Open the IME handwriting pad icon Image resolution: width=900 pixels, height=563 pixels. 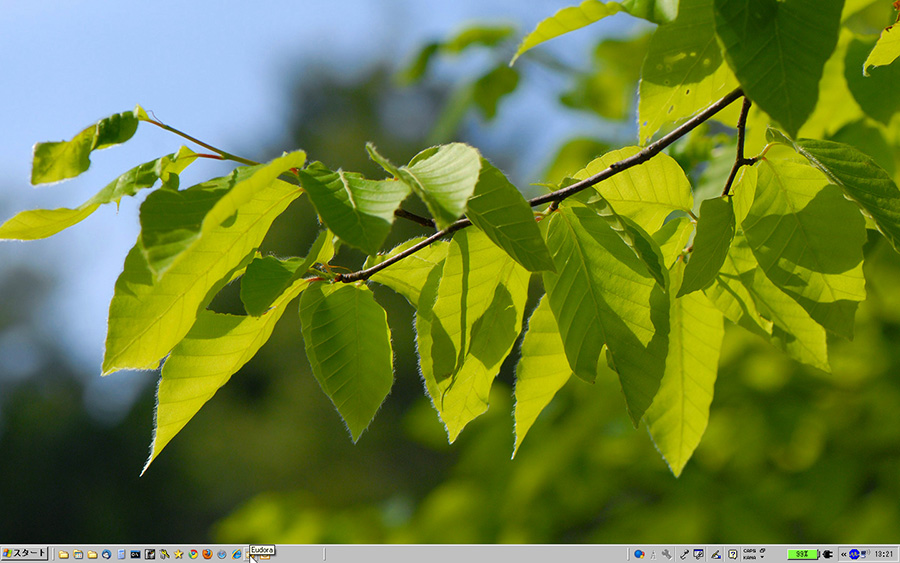(715, 554)
